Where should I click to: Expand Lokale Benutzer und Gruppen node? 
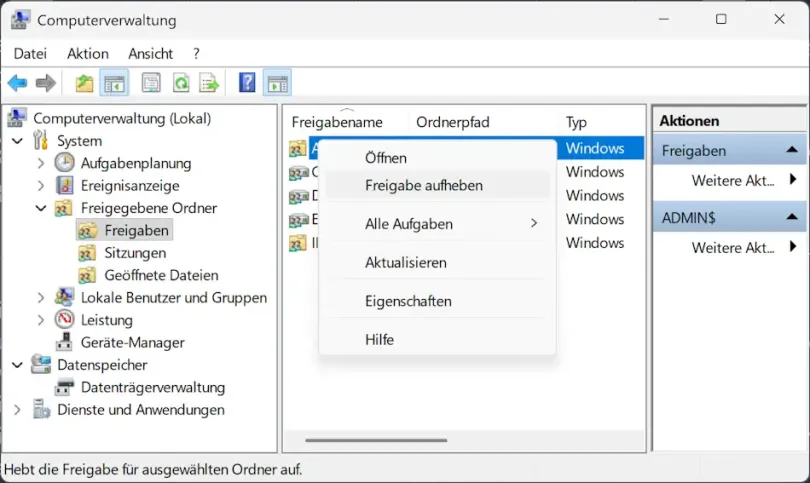coord(41,298)
